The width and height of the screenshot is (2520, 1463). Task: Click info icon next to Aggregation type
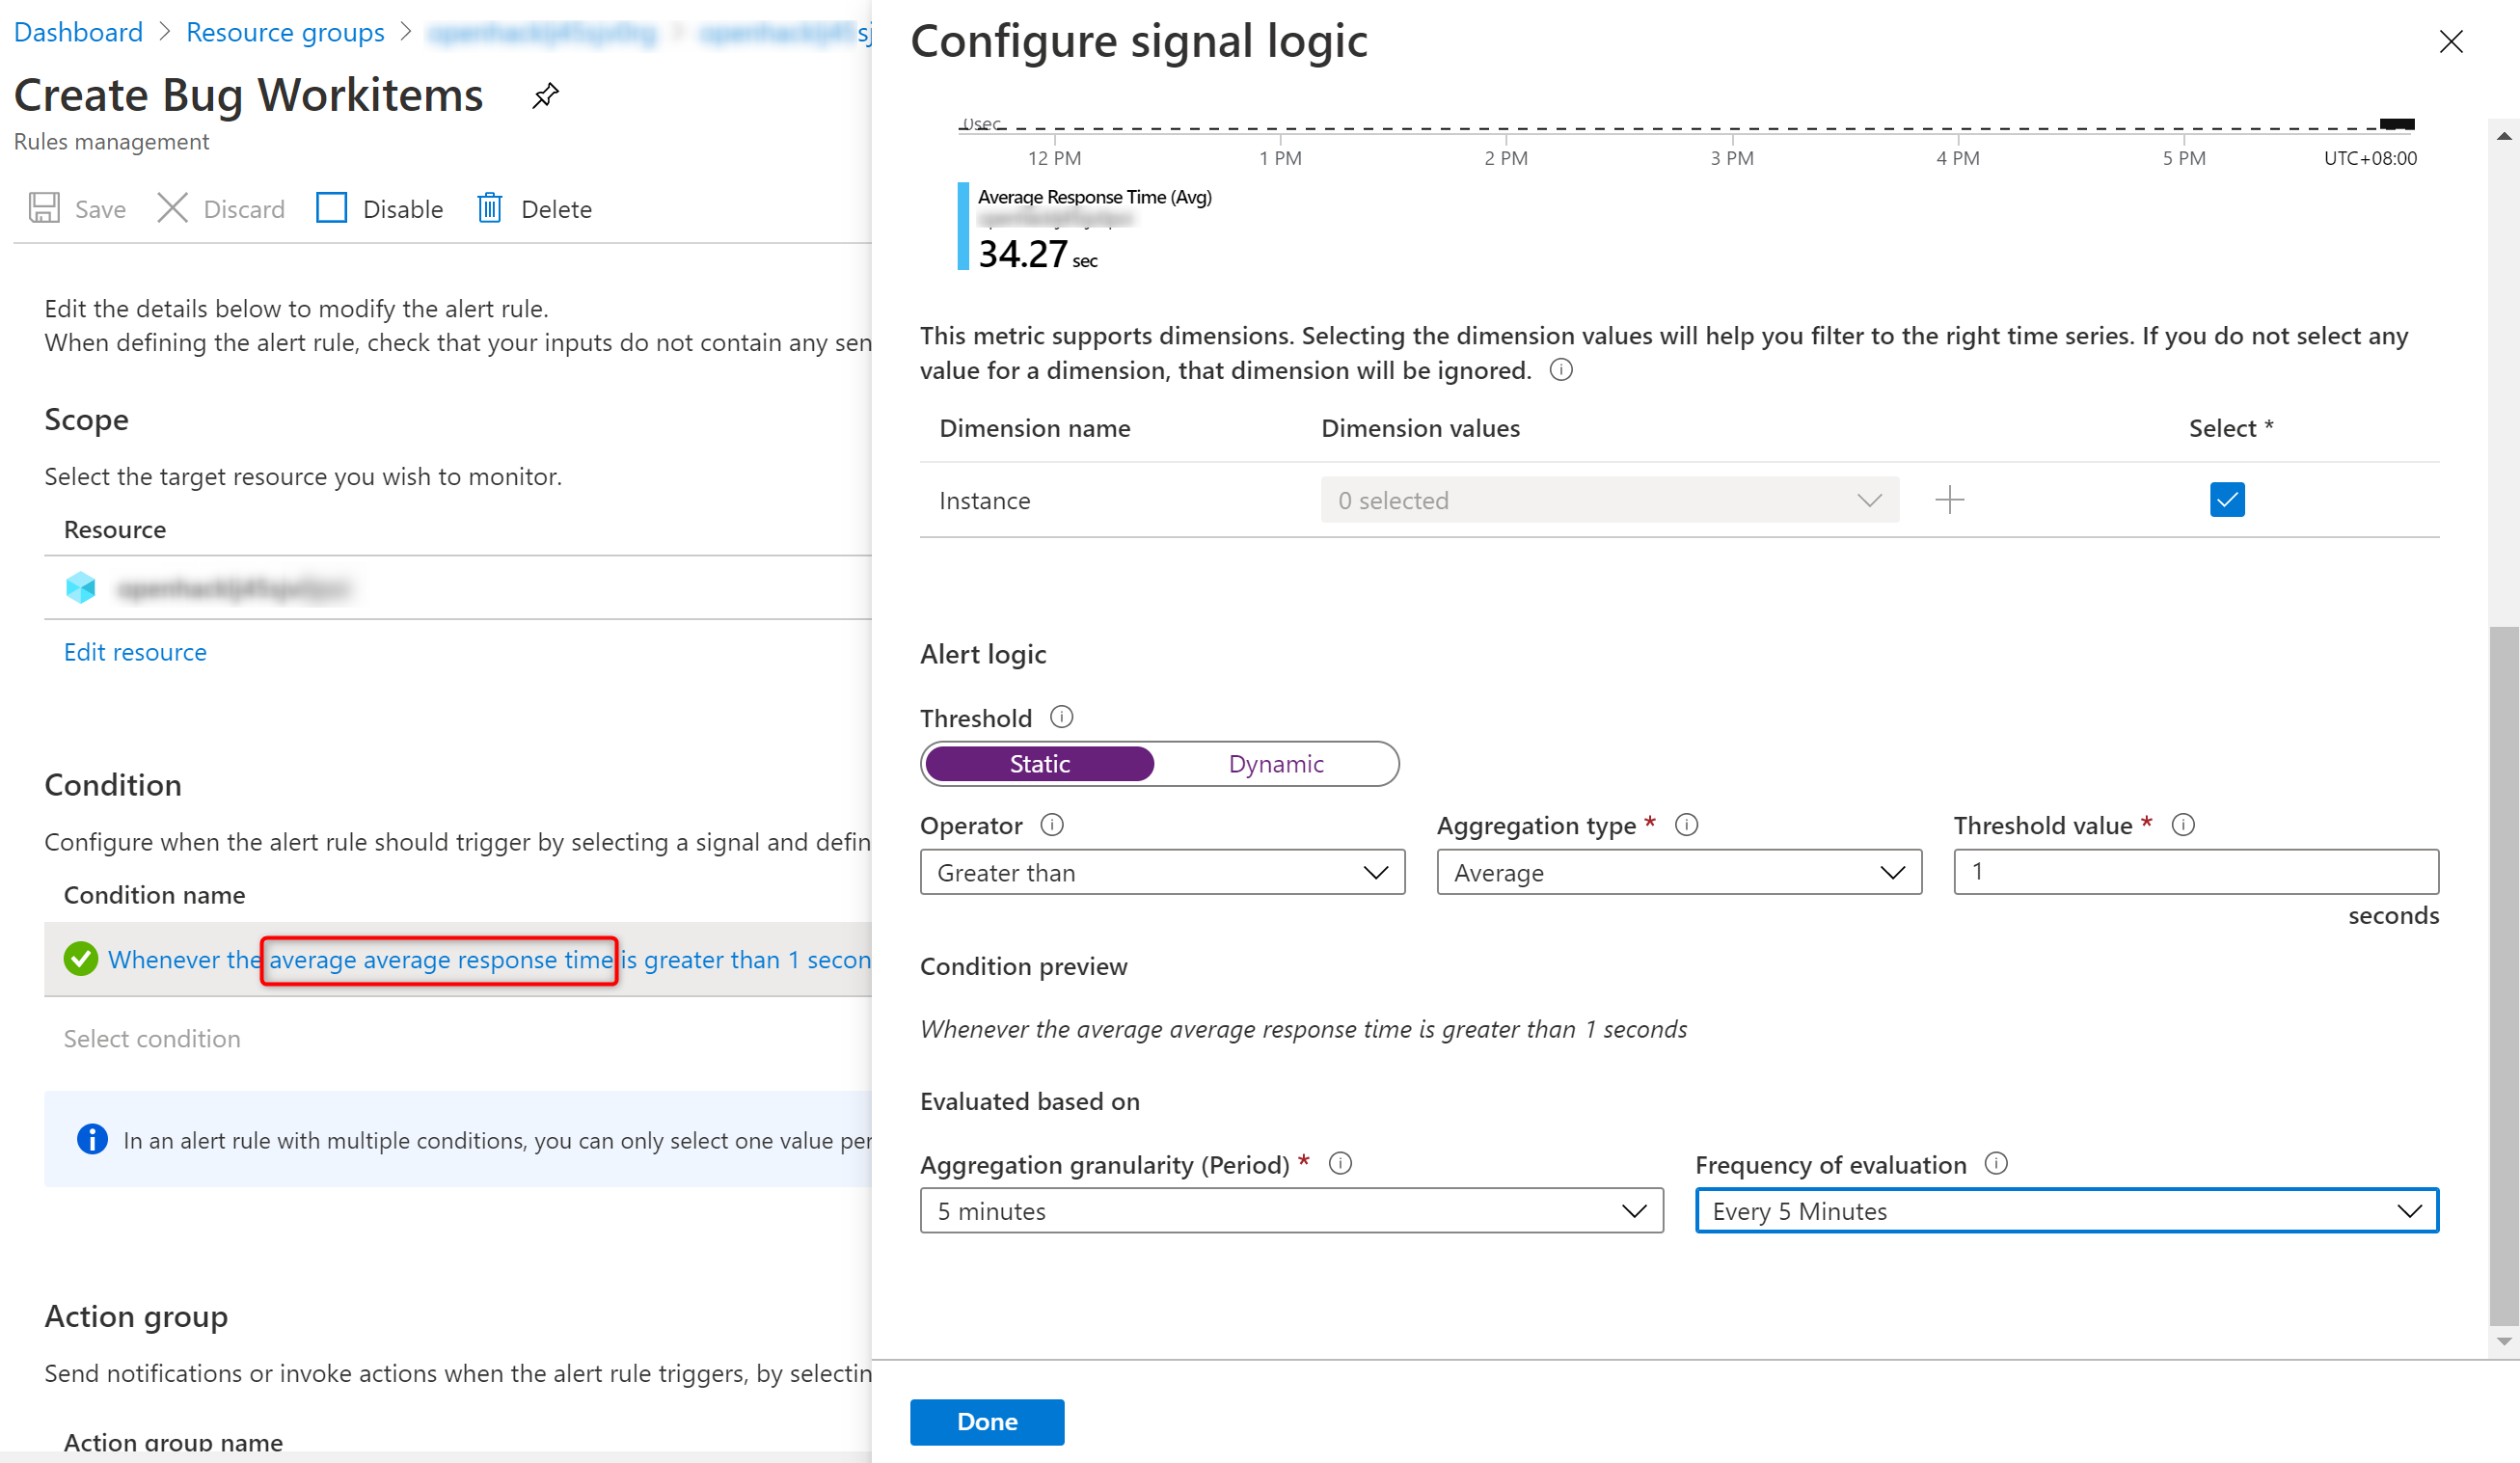(1687, 825)
